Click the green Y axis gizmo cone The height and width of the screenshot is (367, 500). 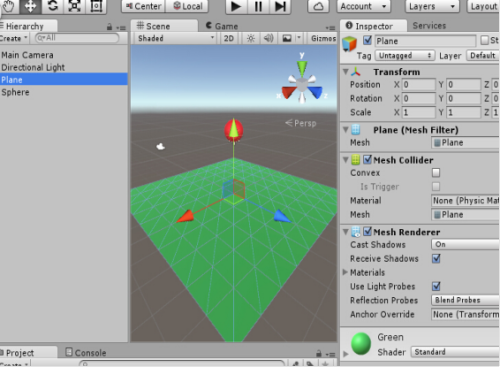[302, 68]
